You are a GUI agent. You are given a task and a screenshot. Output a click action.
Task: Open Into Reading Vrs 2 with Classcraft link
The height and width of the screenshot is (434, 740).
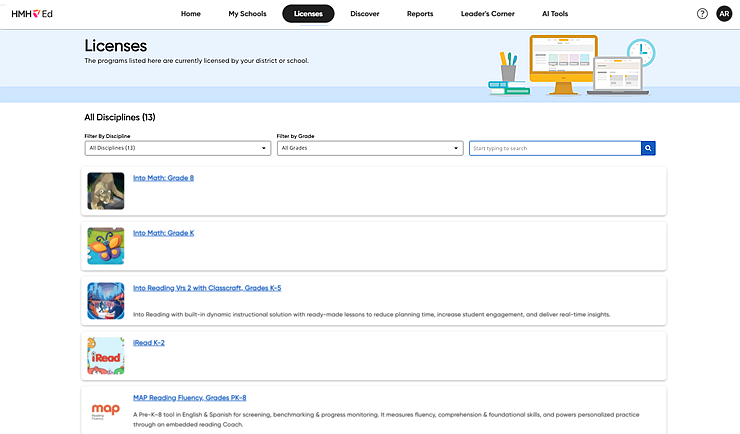(207, 288)
